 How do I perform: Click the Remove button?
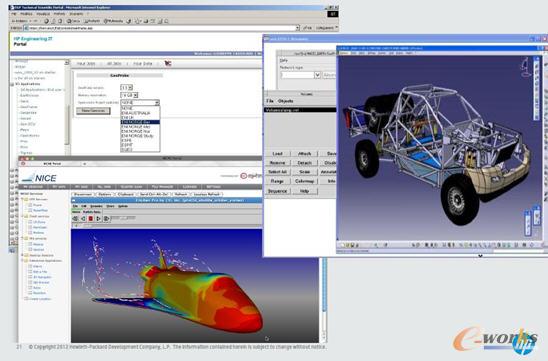277,163
